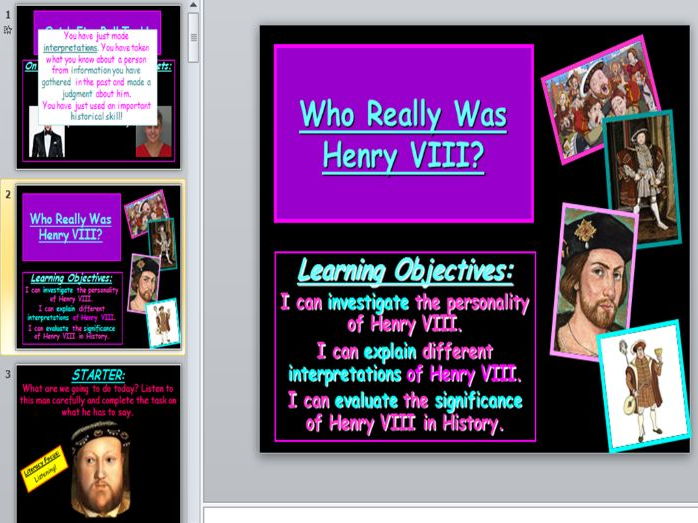Click the slide panel scrollbar up arrow
698x523 pixels.
point(193,6)
